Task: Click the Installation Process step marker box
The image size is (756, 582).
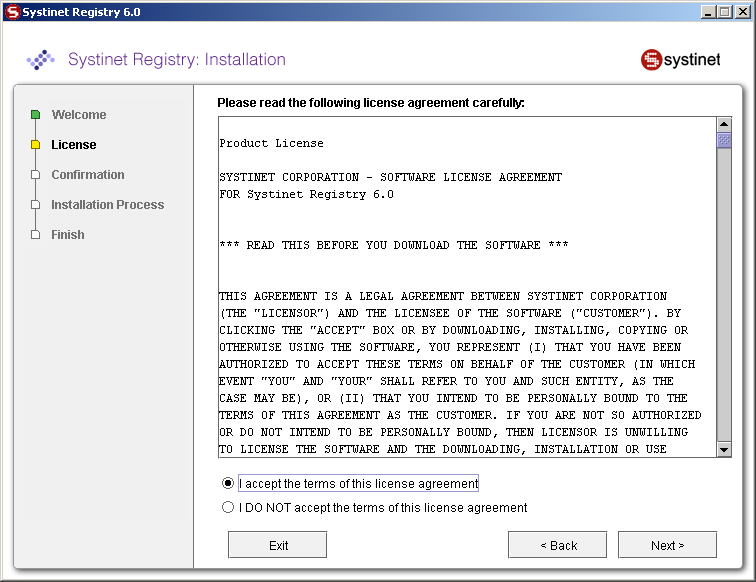Action: coord(35,204)
